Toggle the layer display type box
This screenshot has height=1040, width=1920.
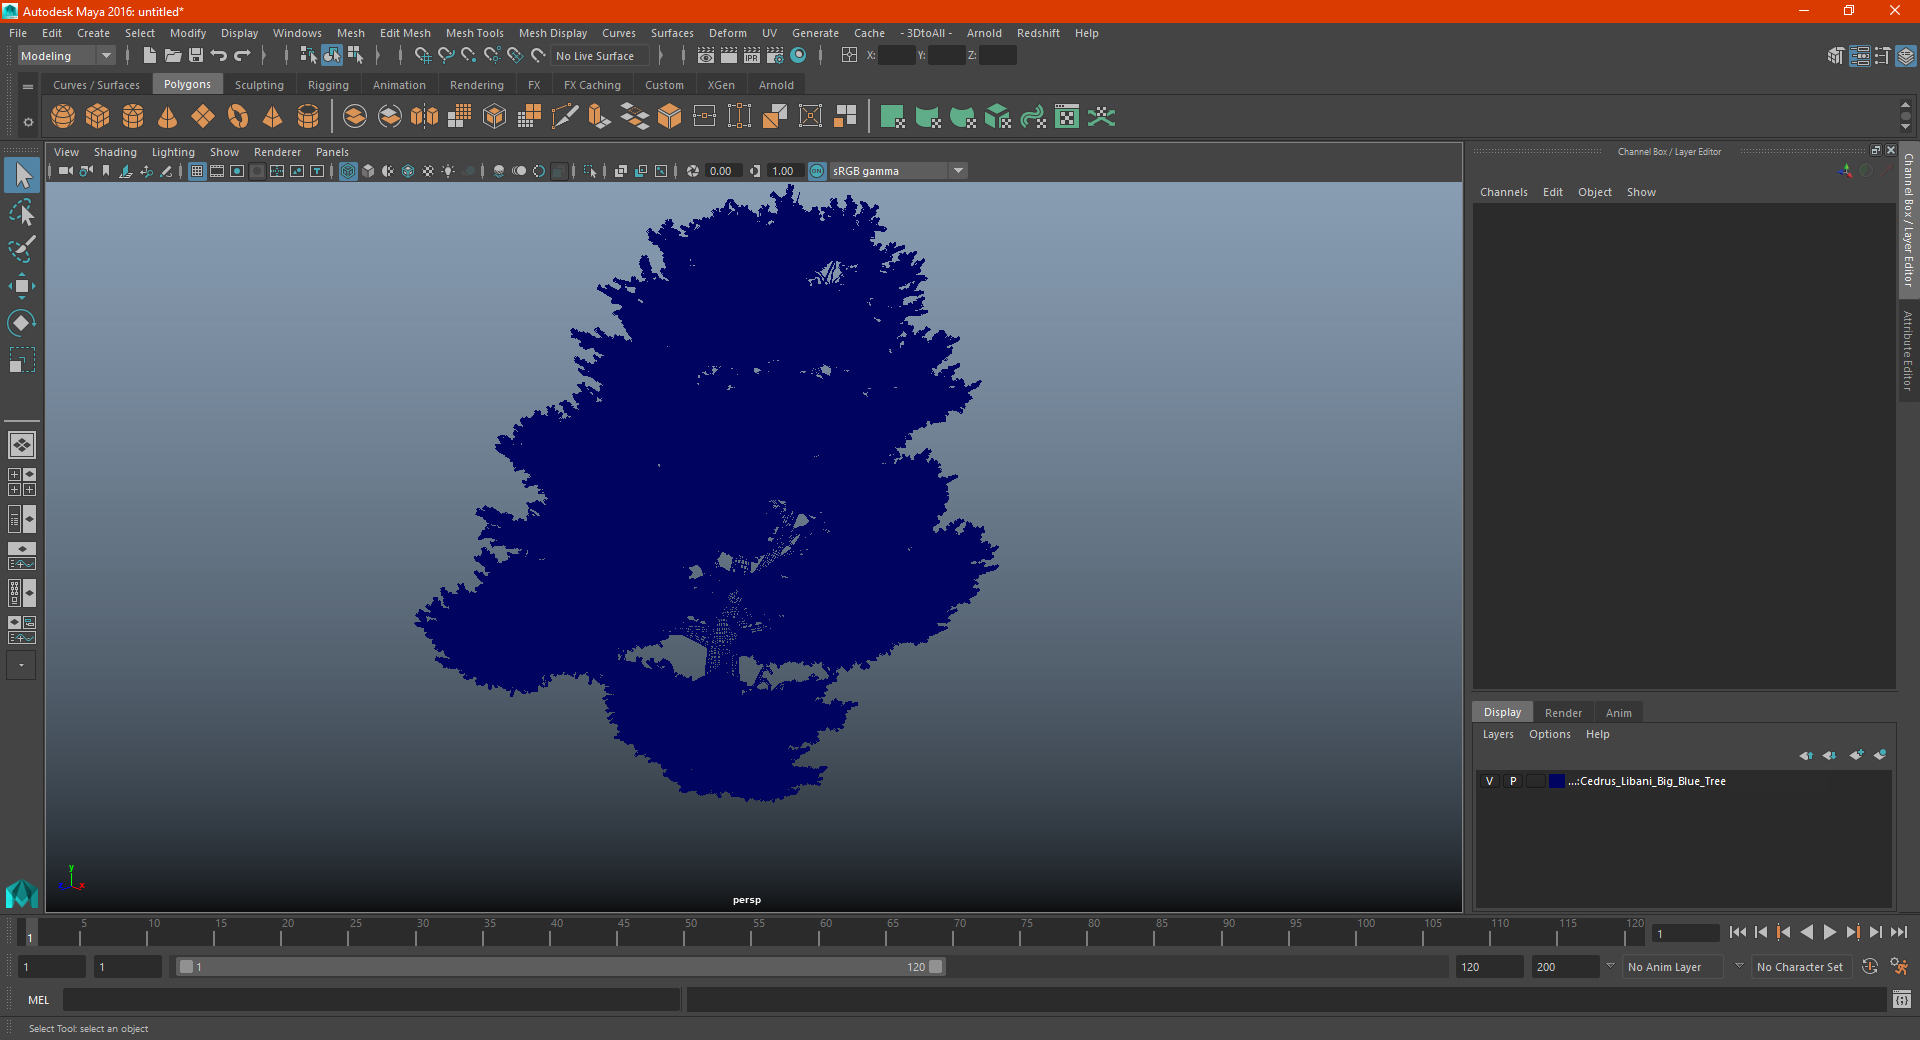pyautogui.click(x=1536, y=781)
